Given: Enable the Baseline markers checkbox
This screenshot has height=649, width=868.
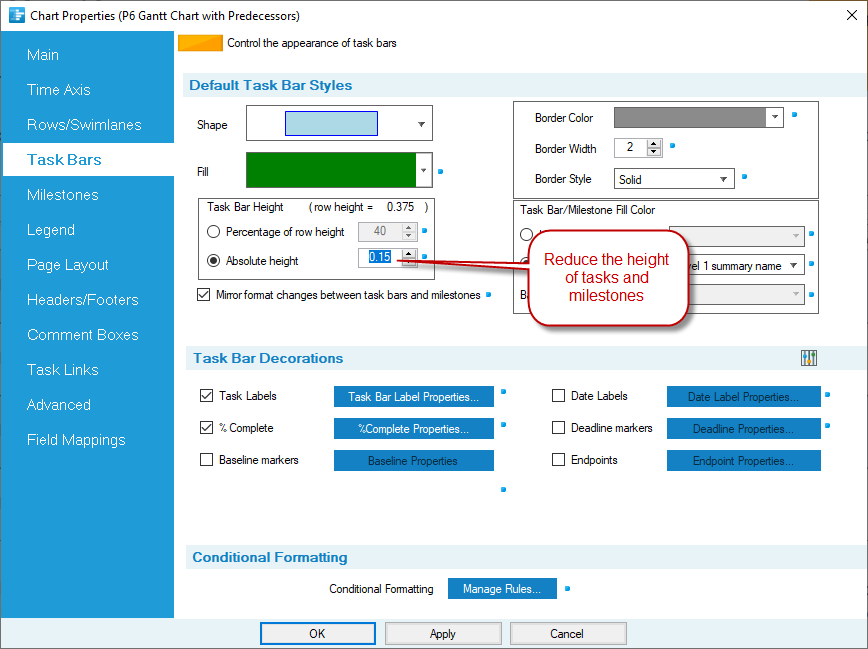Looking at the screenshot, I should point(207,460).
